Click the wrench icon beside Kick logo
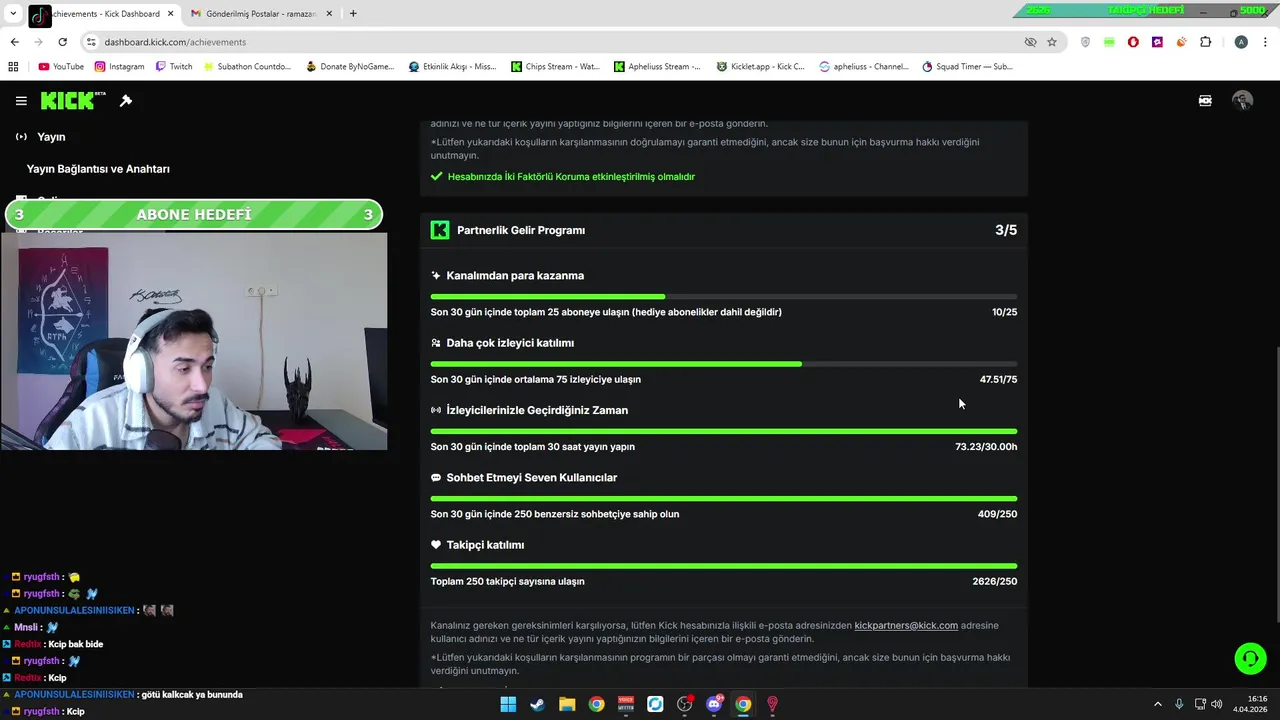1280x720 pixels. 126,101
